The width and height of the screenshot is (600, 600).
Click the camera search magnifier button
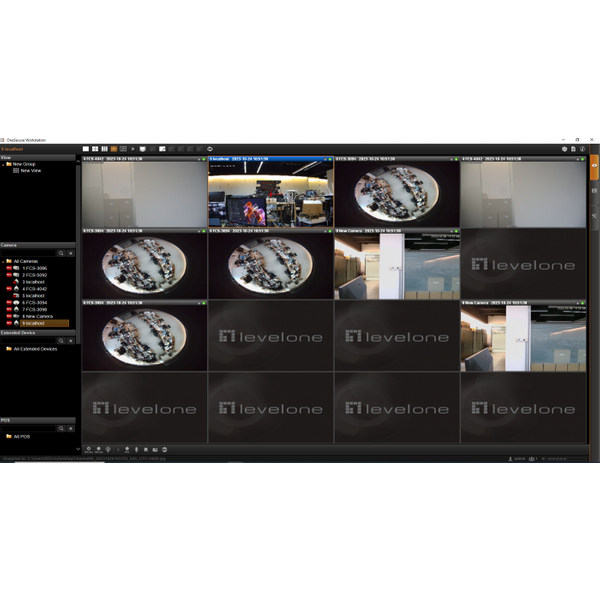pyautogui.click(x=61, y=253)
